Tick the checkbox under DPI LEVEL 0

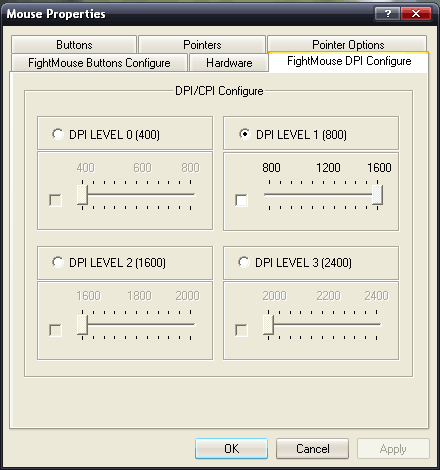55,200
